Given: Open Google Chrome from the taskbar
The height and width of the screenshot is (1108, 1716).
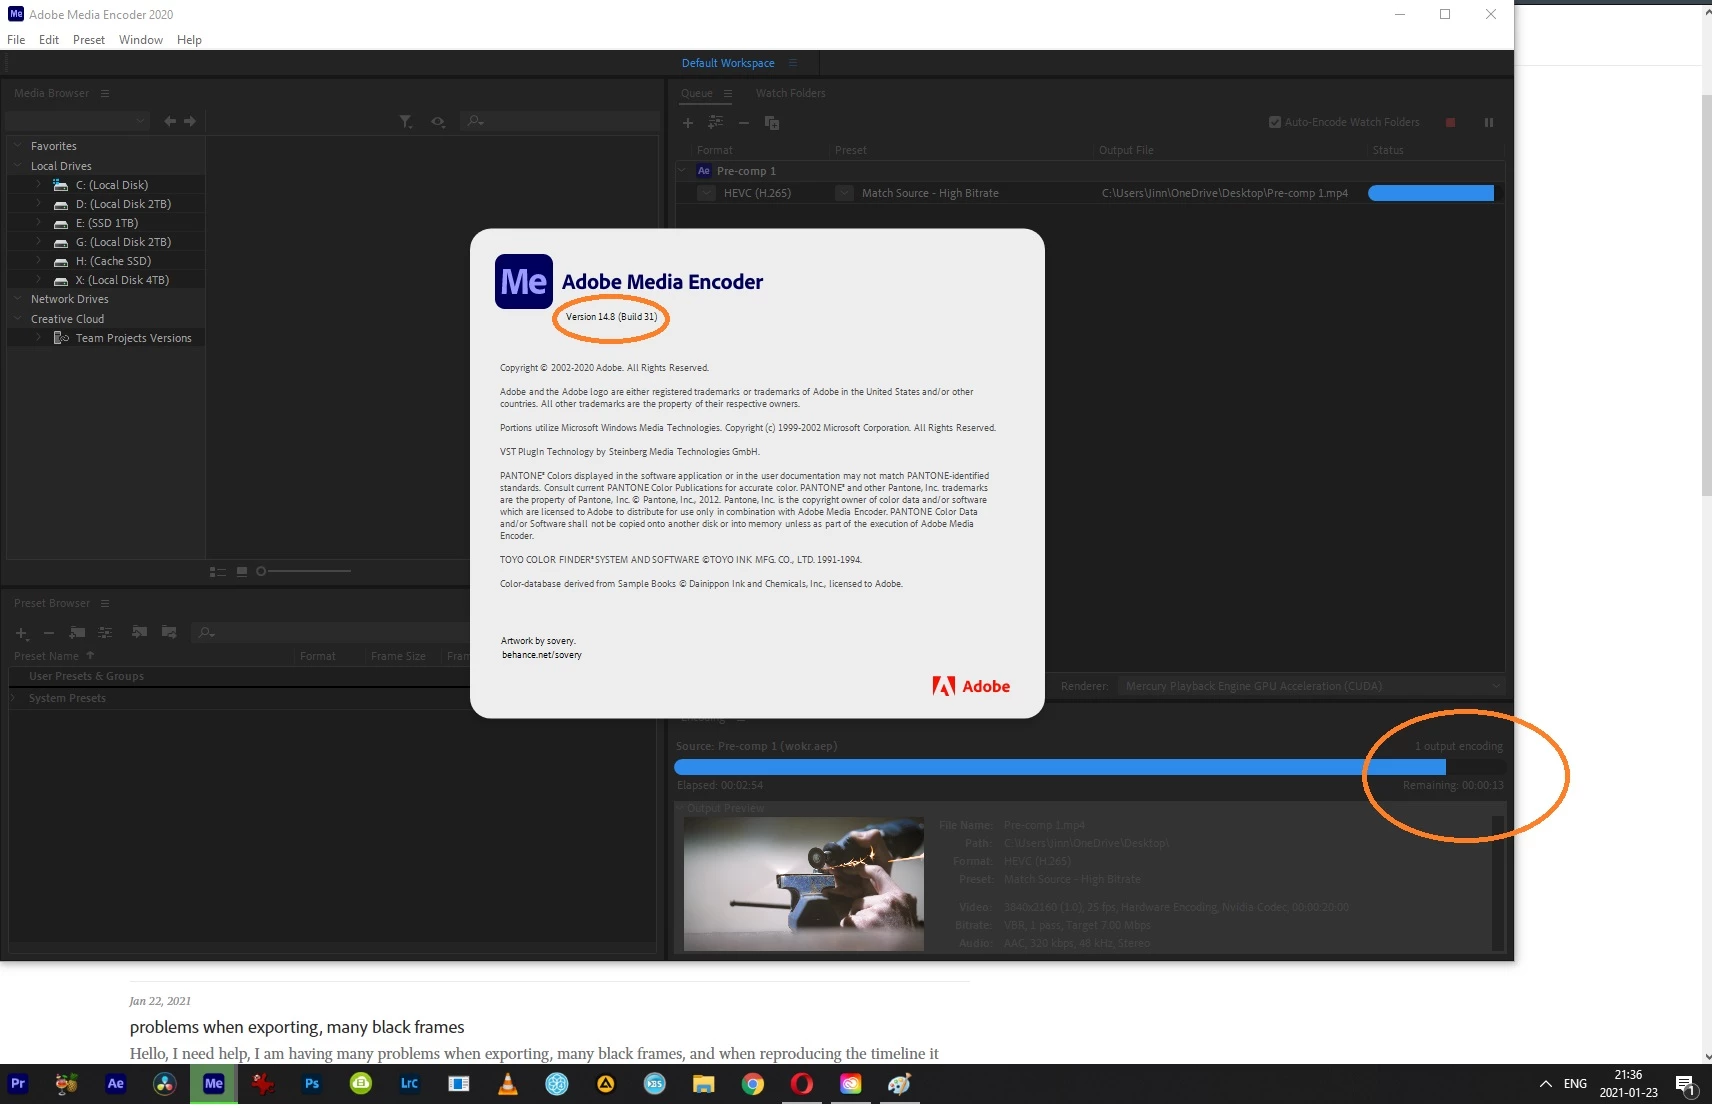Looking at the screenshot, I should point(753,1084).
